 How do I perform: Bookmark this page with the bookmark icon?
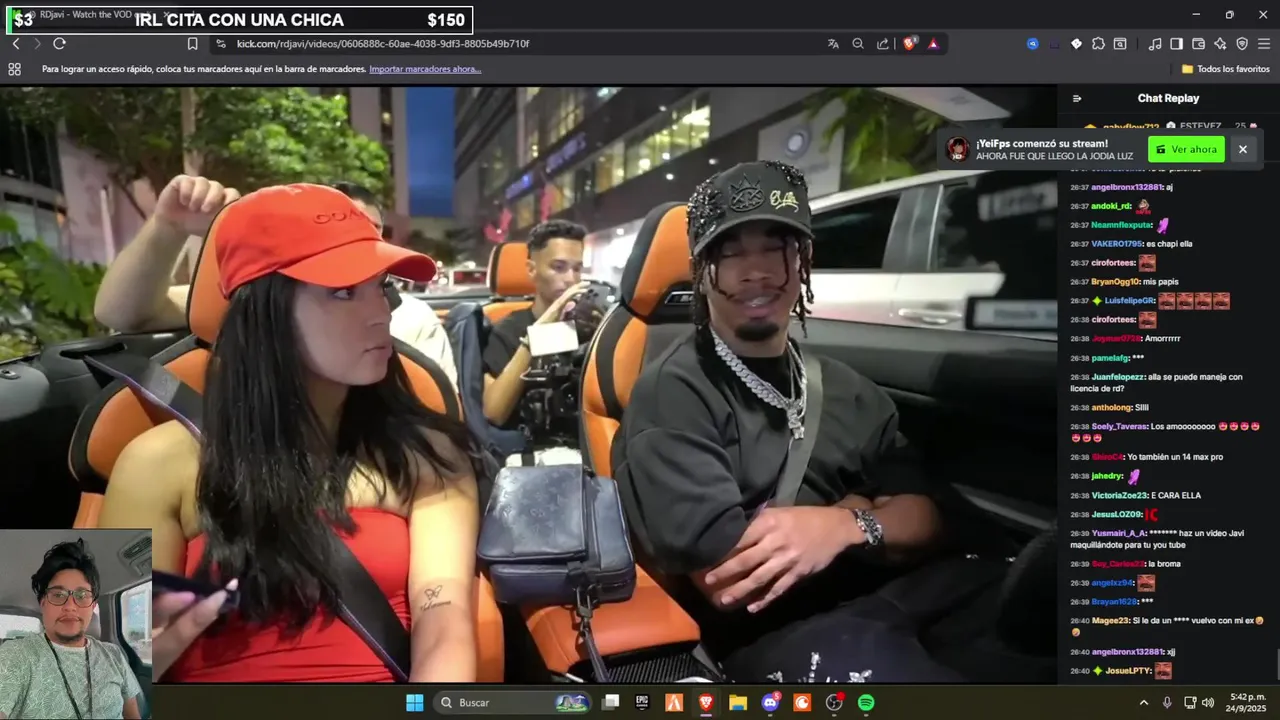tap(193, 44)
